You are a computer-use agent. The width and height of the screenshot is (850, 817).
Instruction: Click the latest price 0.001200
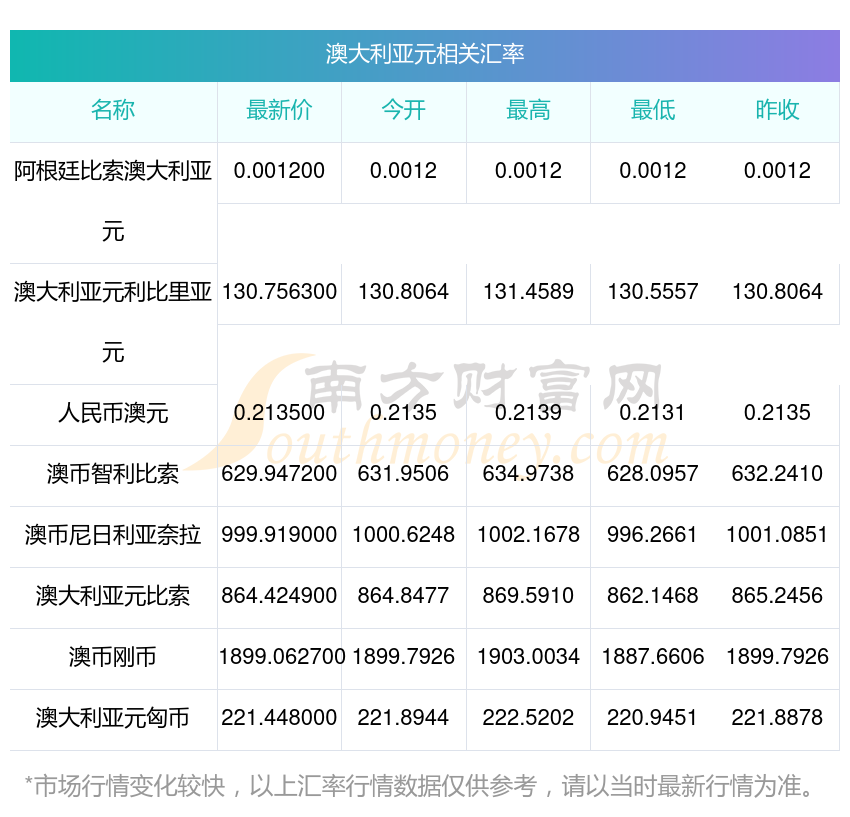pos(279,171)
